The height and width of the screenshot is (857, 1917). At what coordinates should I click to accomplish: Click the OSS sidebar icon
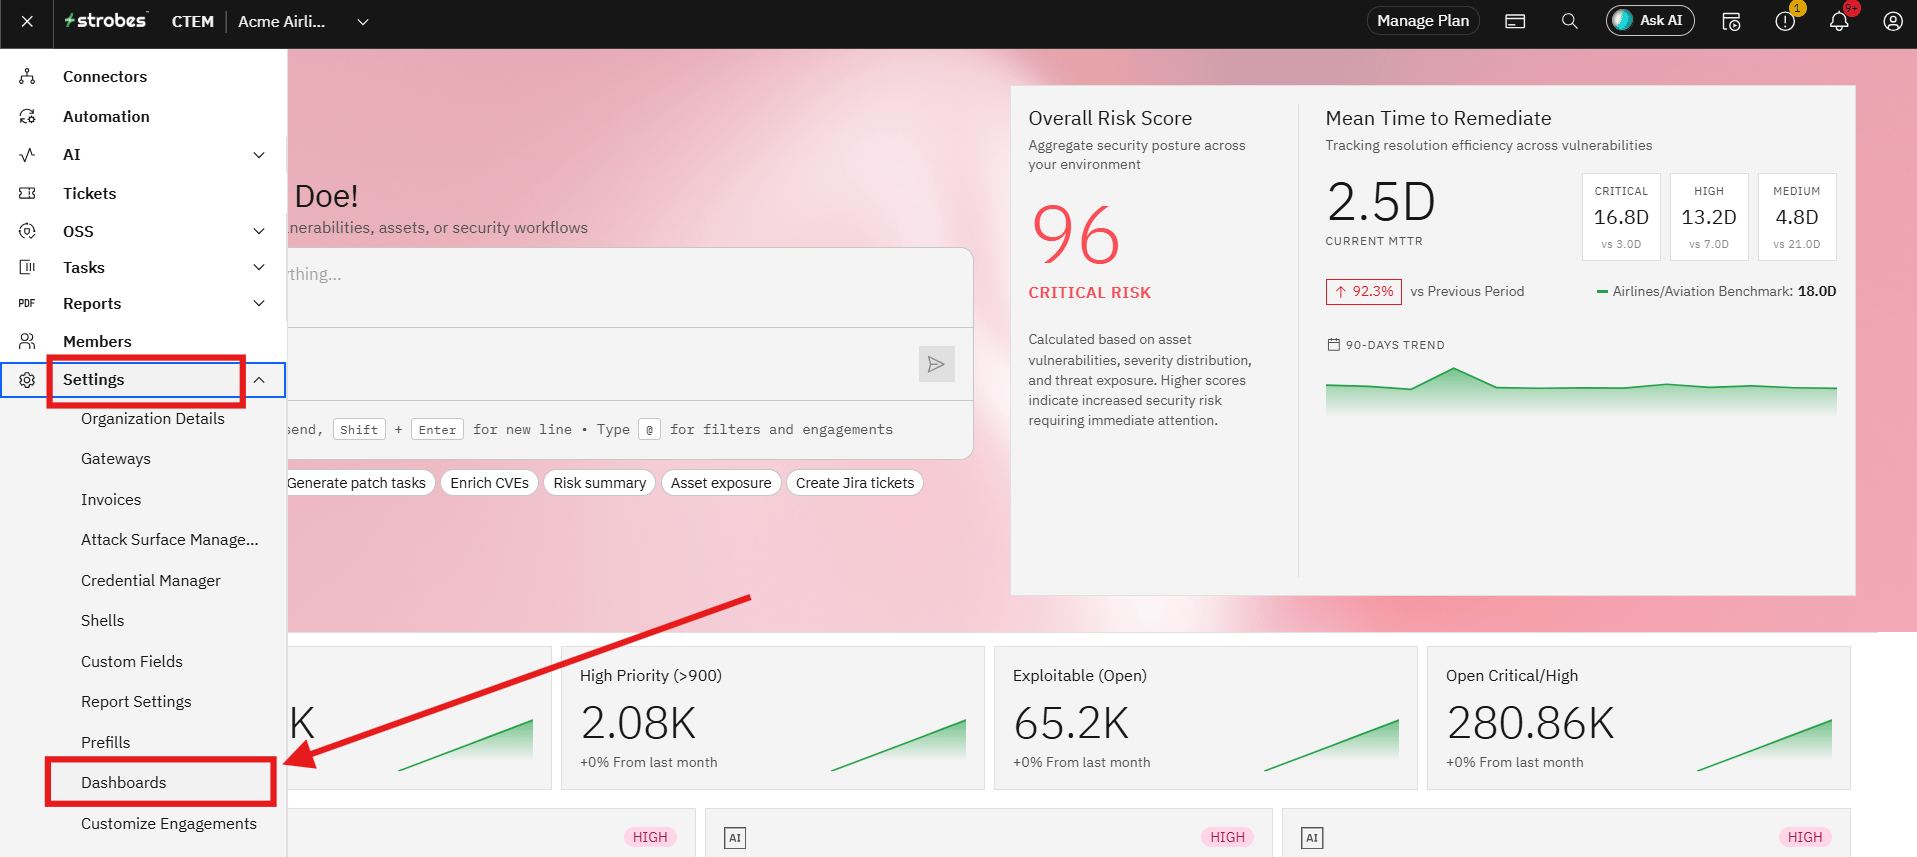tap(27, 231)
